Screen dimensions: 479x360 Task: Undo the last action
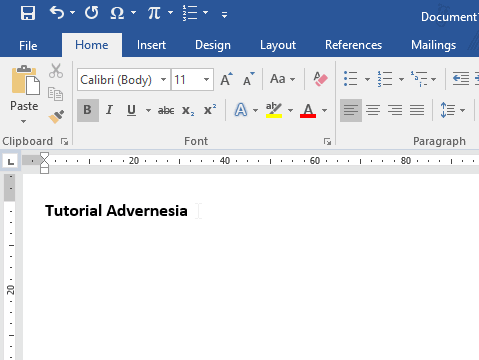57,13
